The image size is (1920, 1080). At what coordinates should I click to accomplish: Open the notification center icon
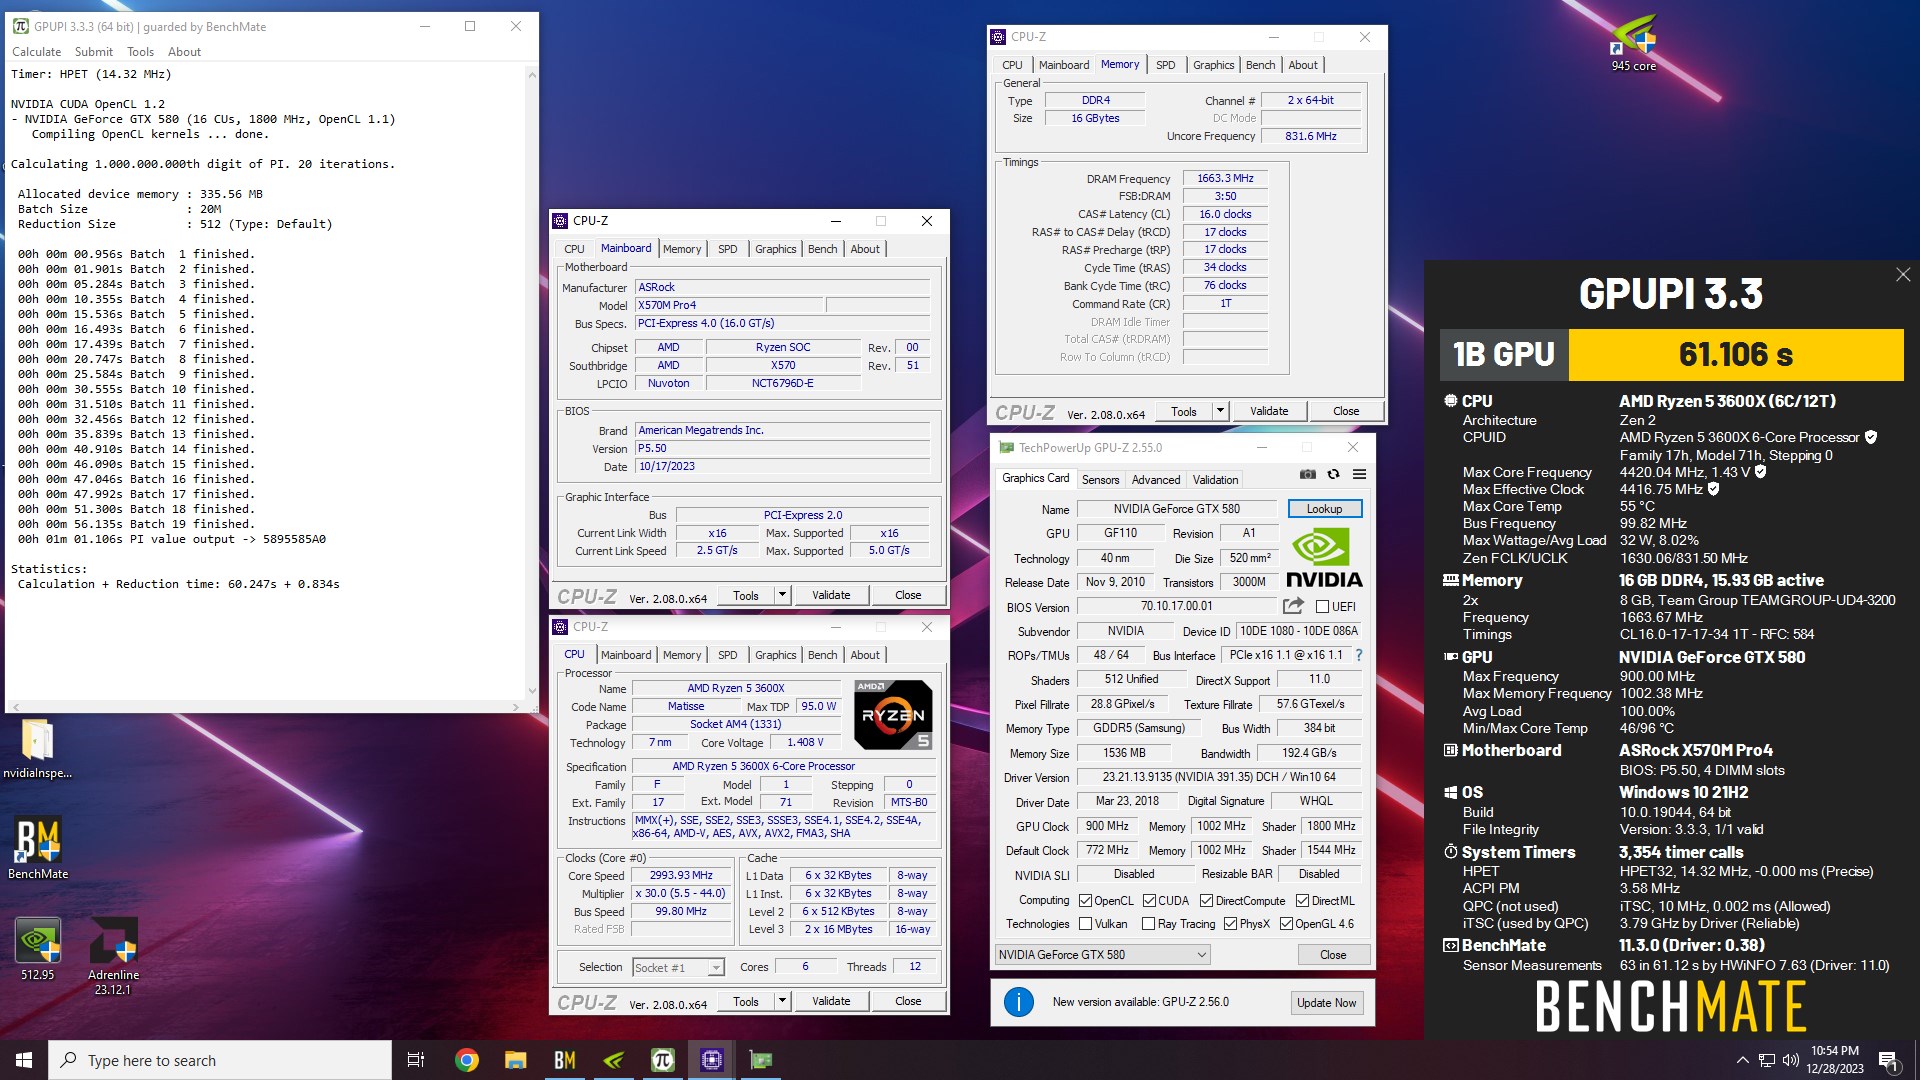1888,1060
